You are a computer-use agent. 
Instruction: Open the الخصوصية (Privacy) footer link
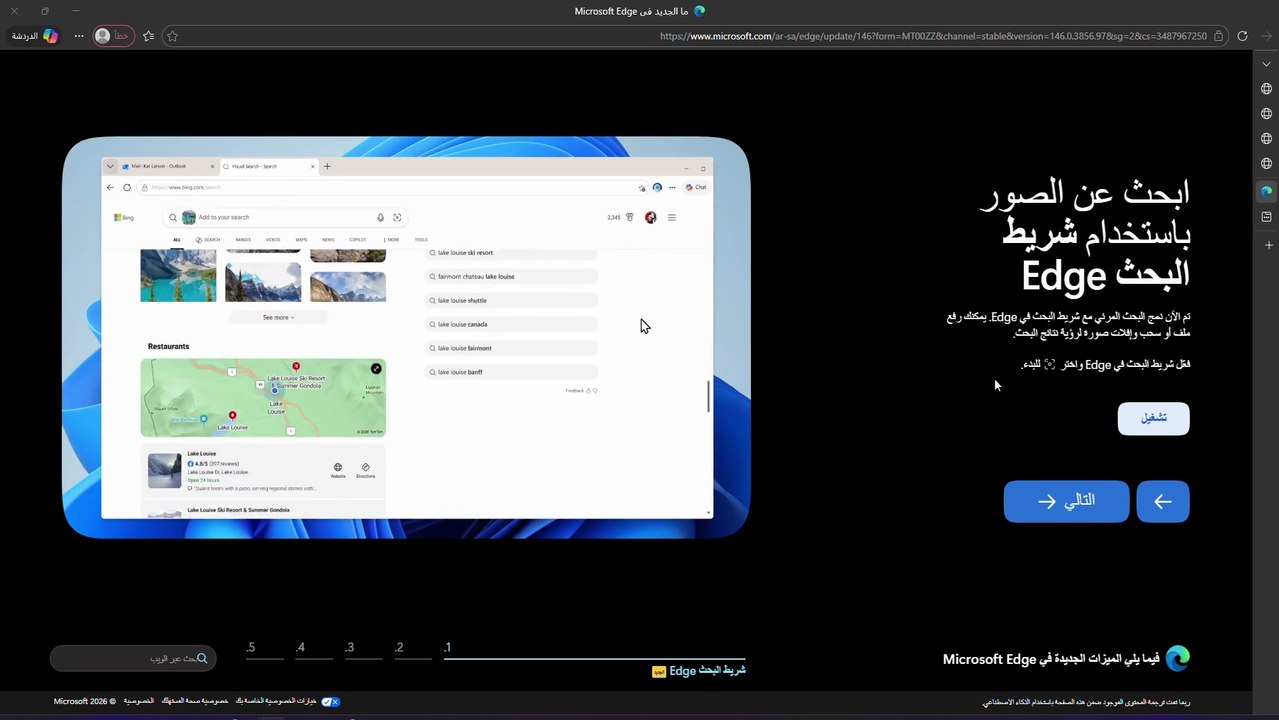[x=139, y=702]
